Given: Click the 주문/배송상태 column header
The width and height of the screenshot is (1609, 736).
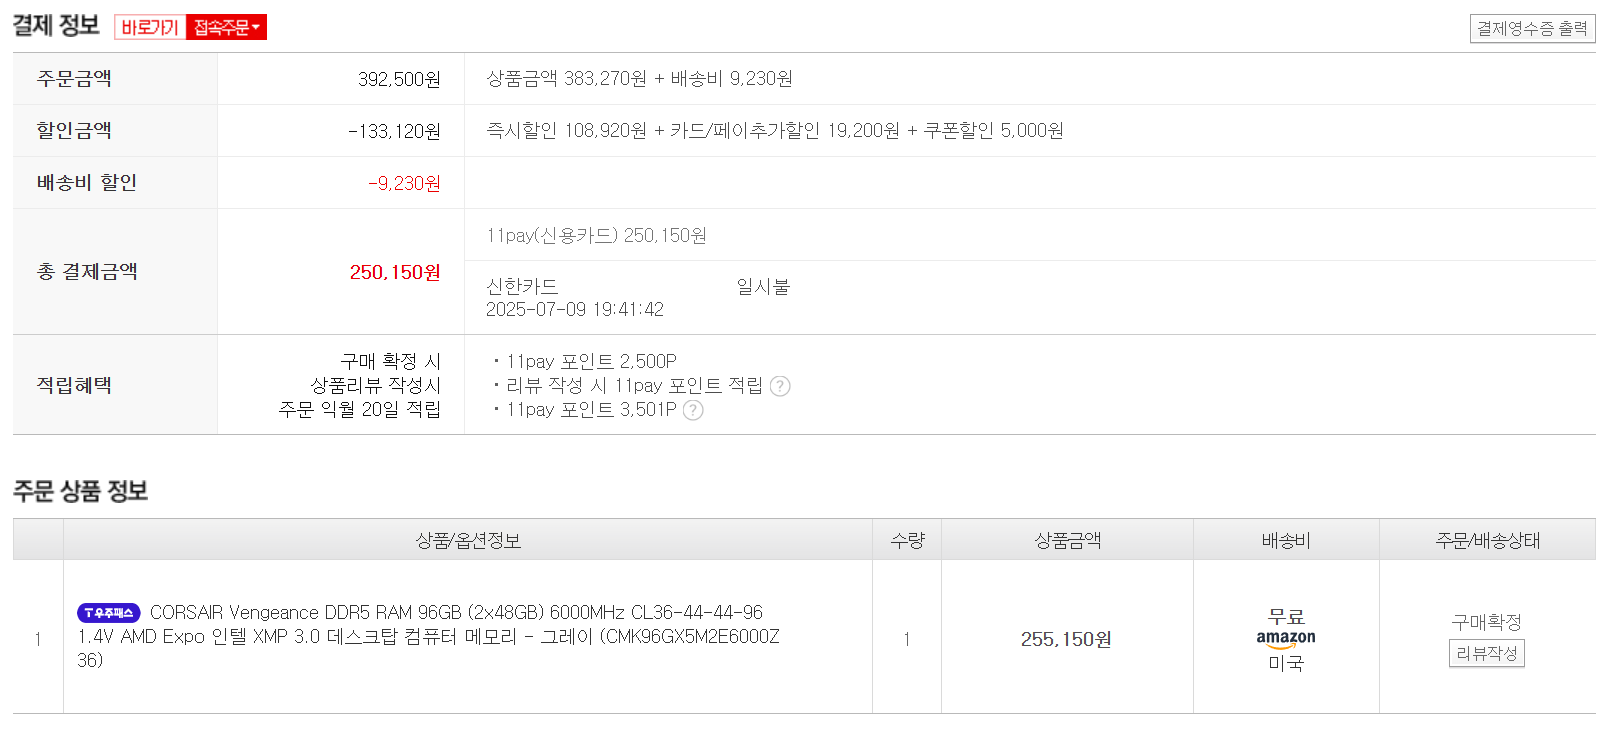Looking at the screenshot, I should (x=1487, y=540).
